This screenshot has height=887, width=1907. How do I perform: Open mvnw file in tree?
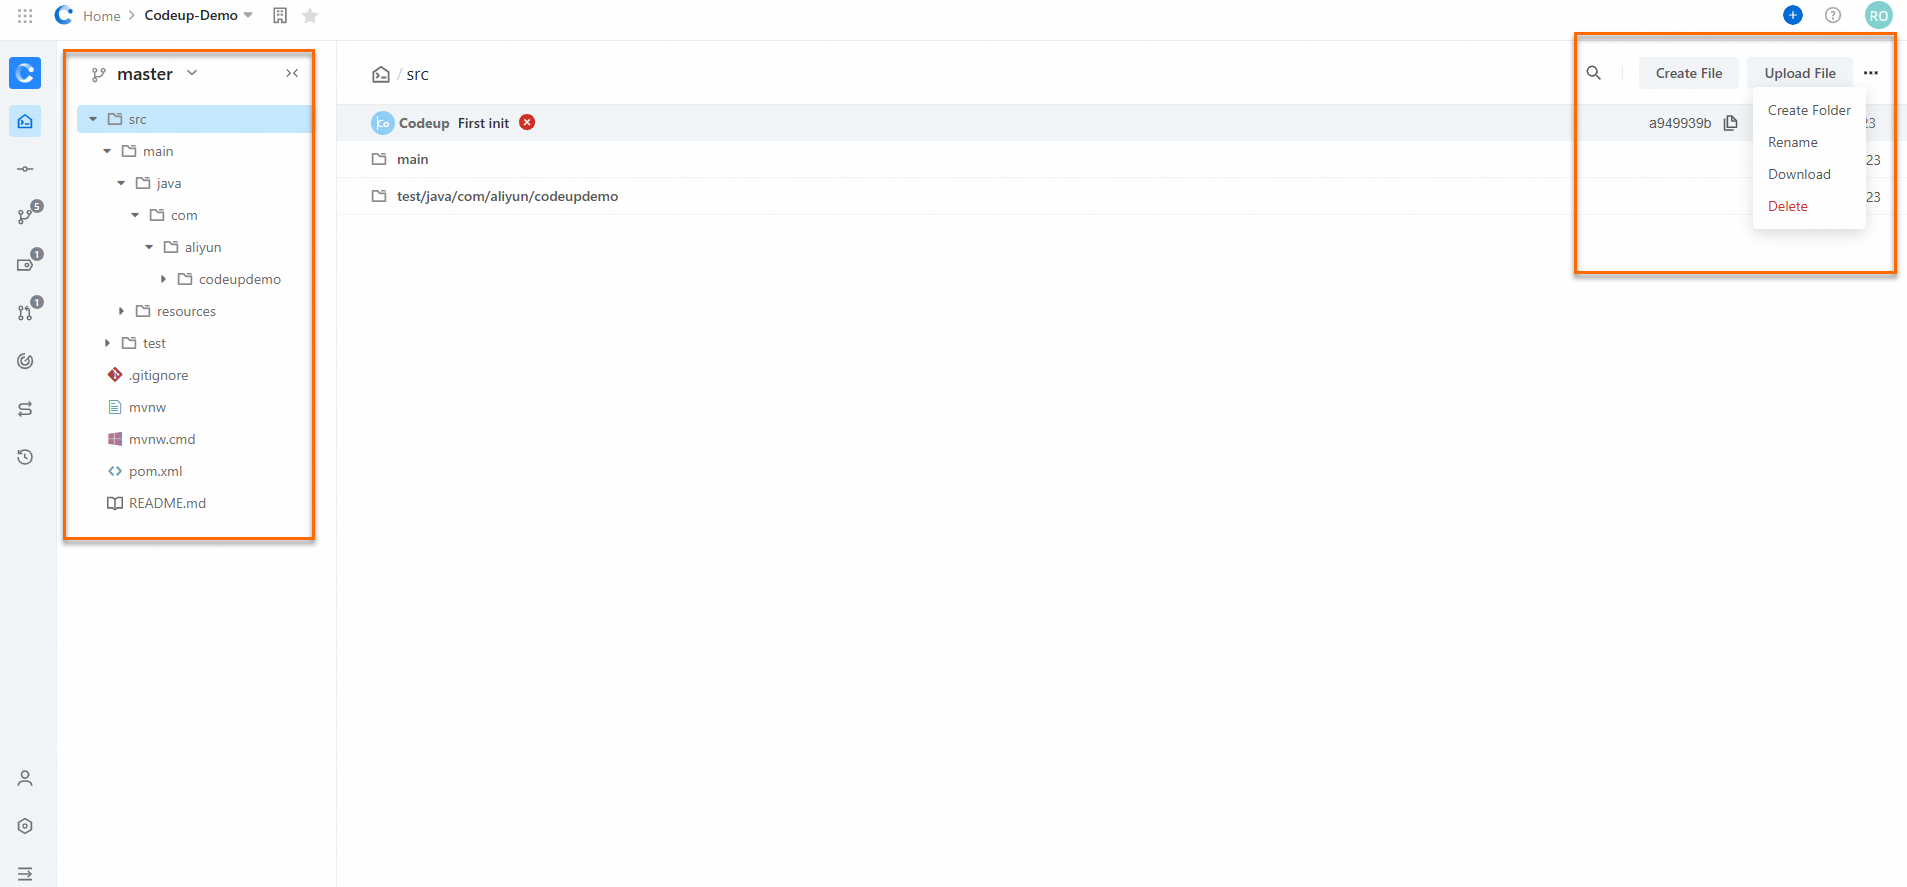tap(147, 407)
